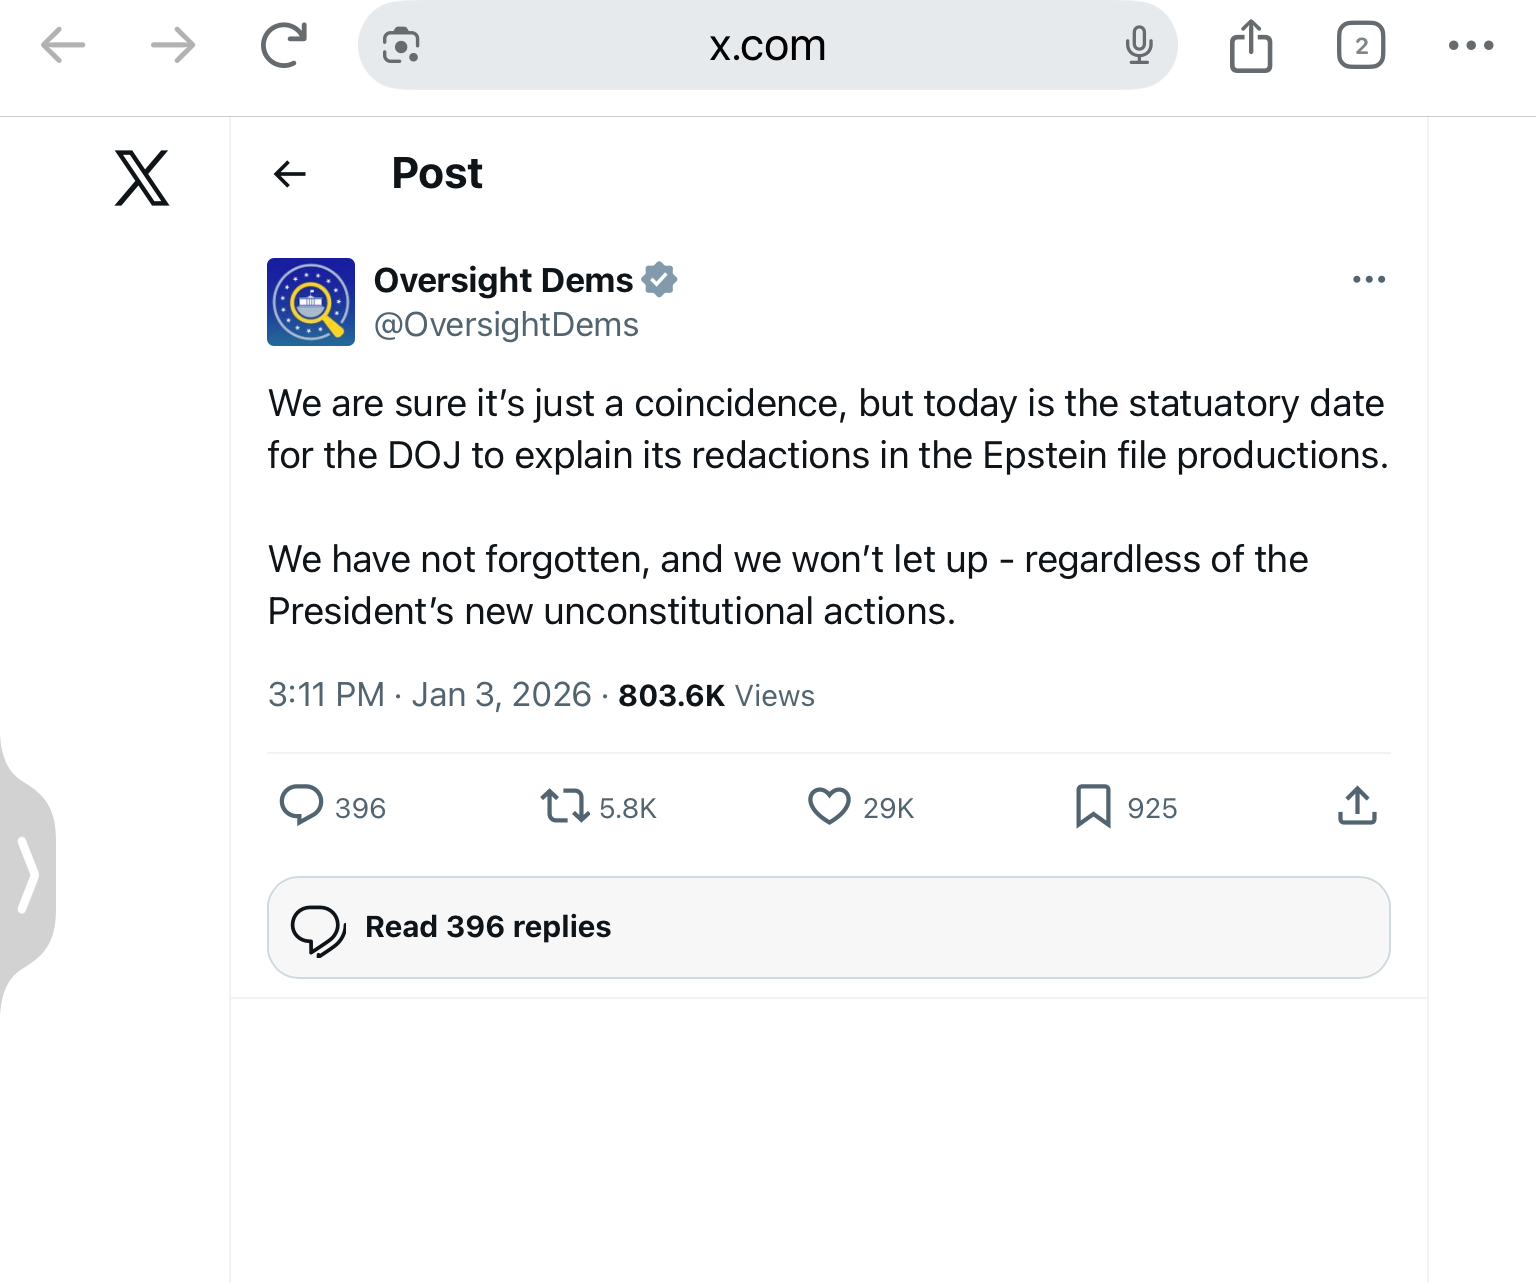Click Read 396 replies button
This screenshot has width=1536, height=1283.
tap(828, 927)
